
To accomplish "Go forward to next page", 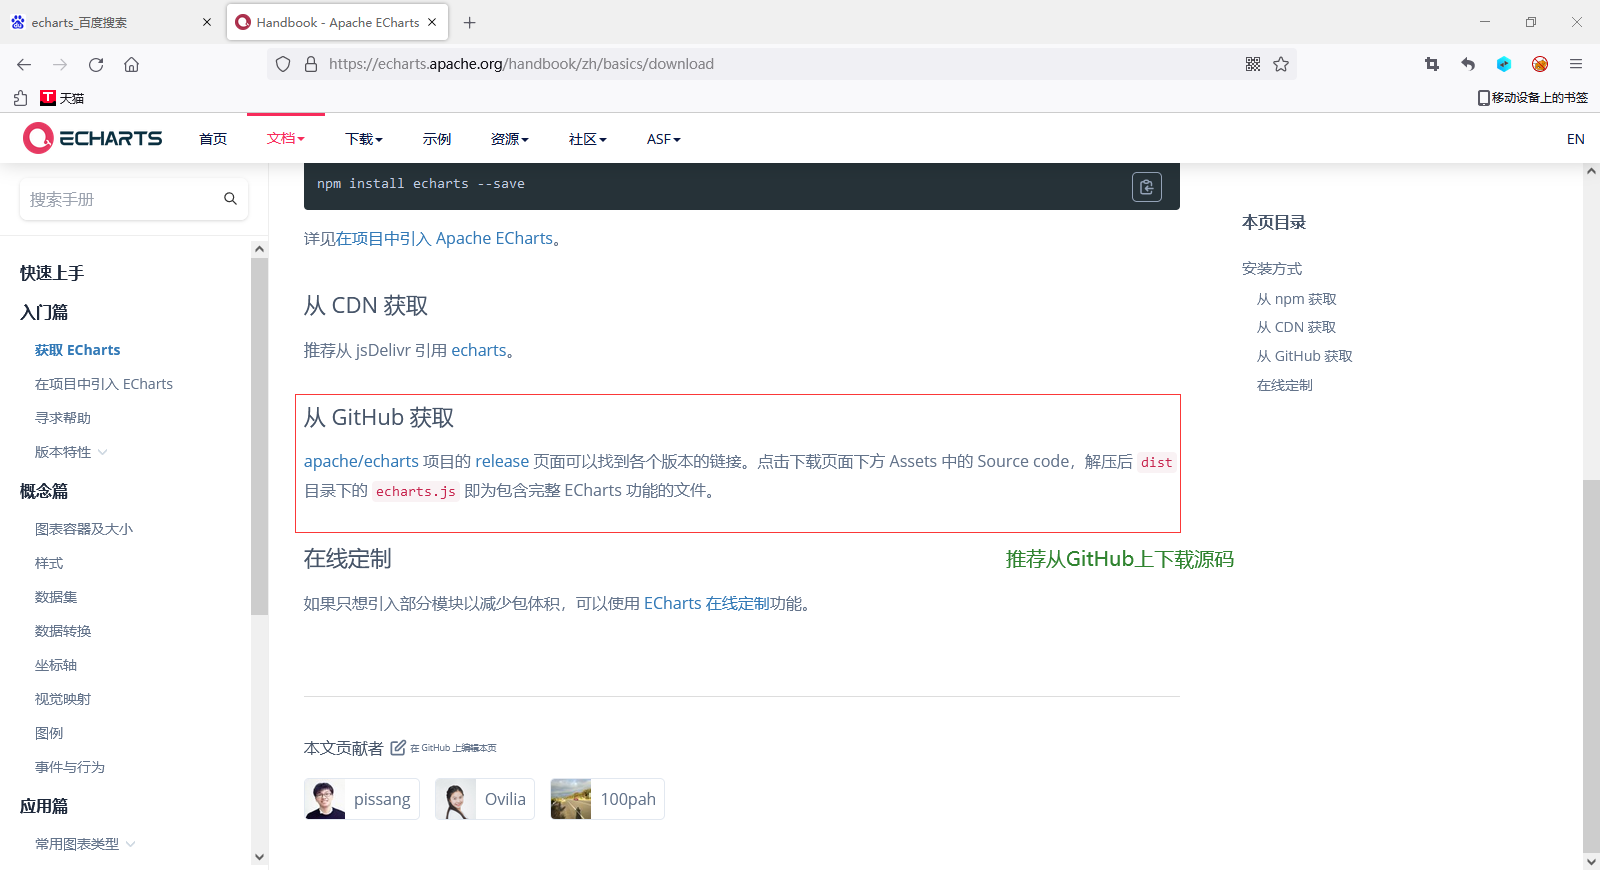I will (60, 64).
